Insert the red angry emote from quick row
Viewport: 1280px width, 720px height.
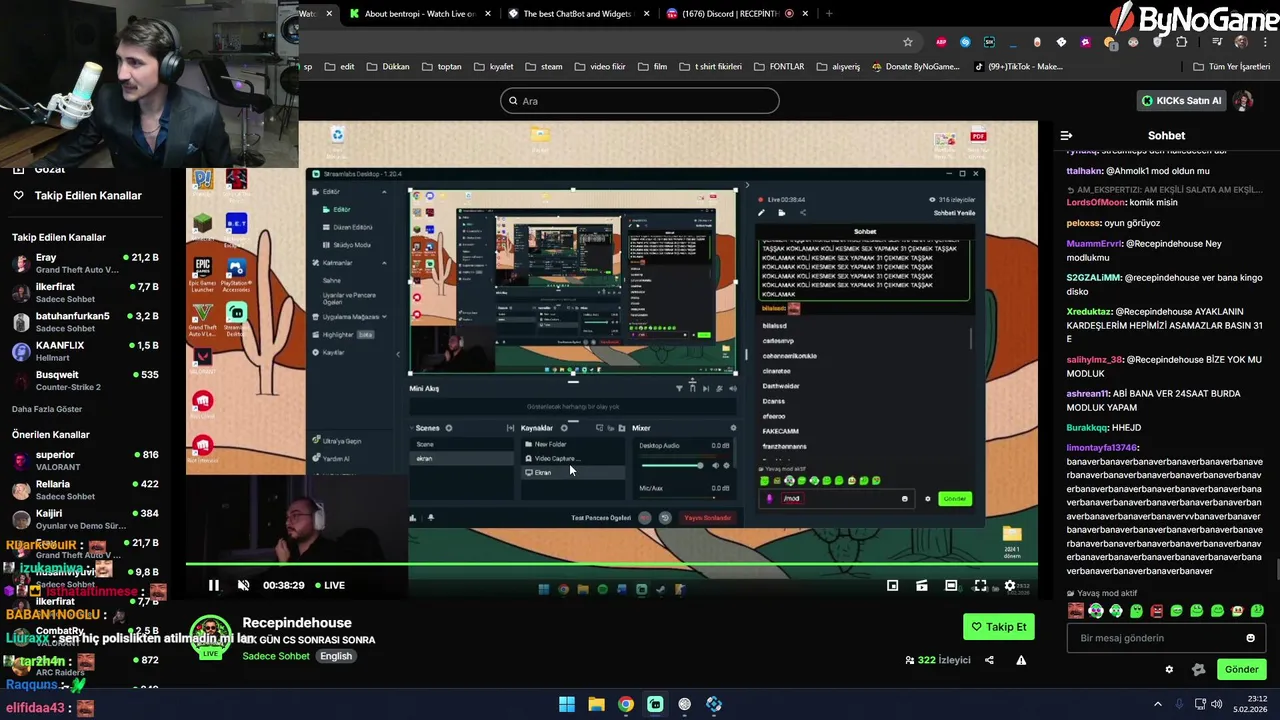coord(1157,610)
